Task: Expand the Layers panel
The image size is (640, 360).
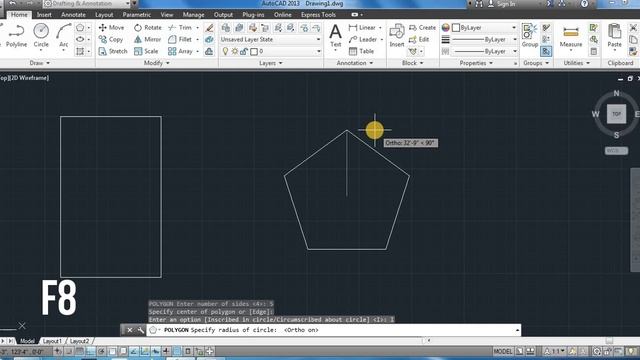Action: (x=271, y=63)
